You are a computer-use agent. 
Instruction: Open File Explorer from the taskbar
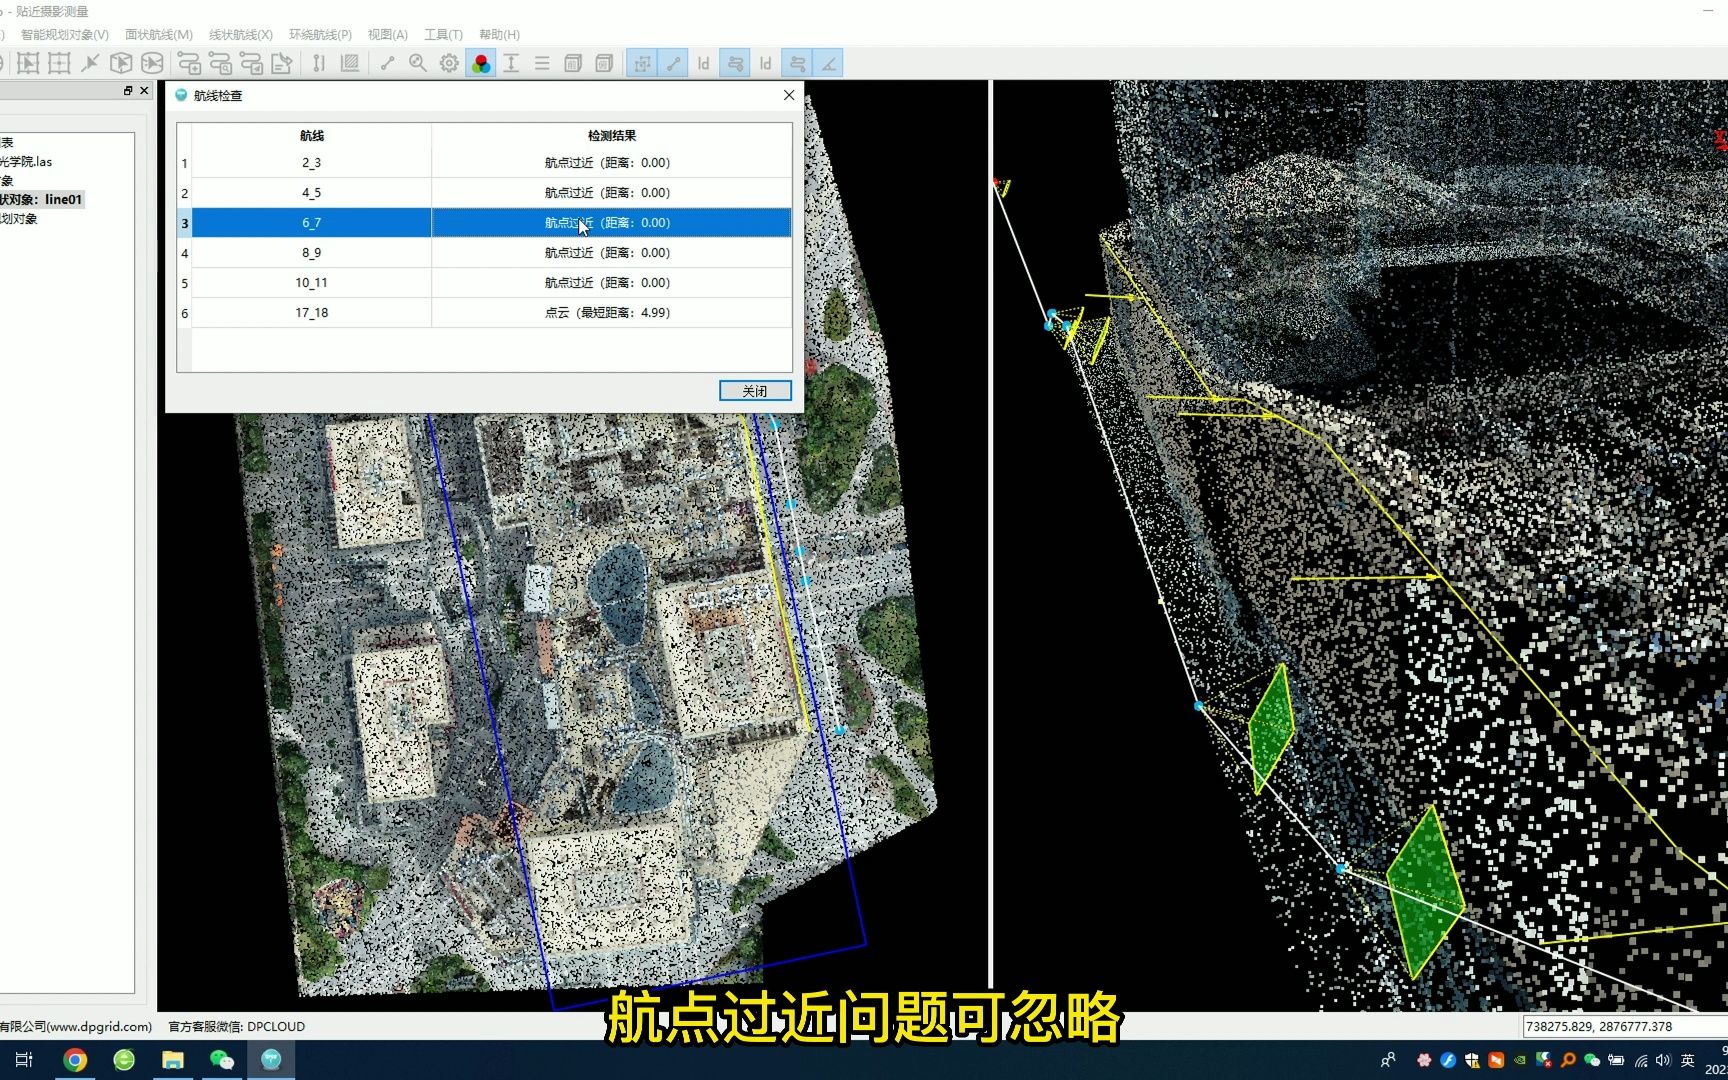click(173, 1060)
